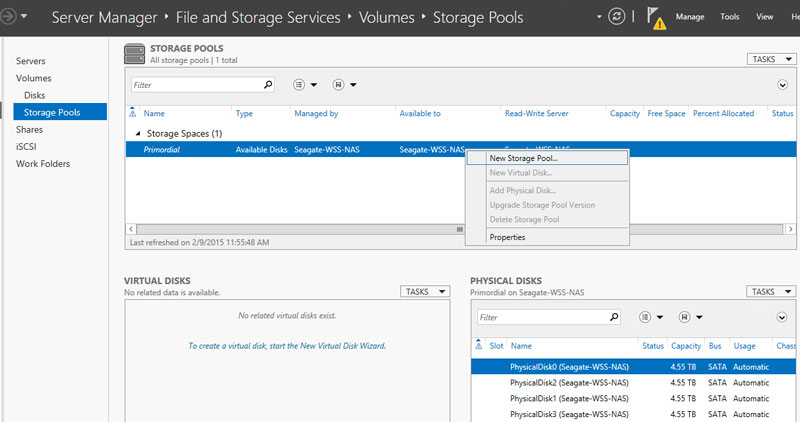Open the notifications flag with warning
Viewport: 800px width, 422px height.
(656, 17)
